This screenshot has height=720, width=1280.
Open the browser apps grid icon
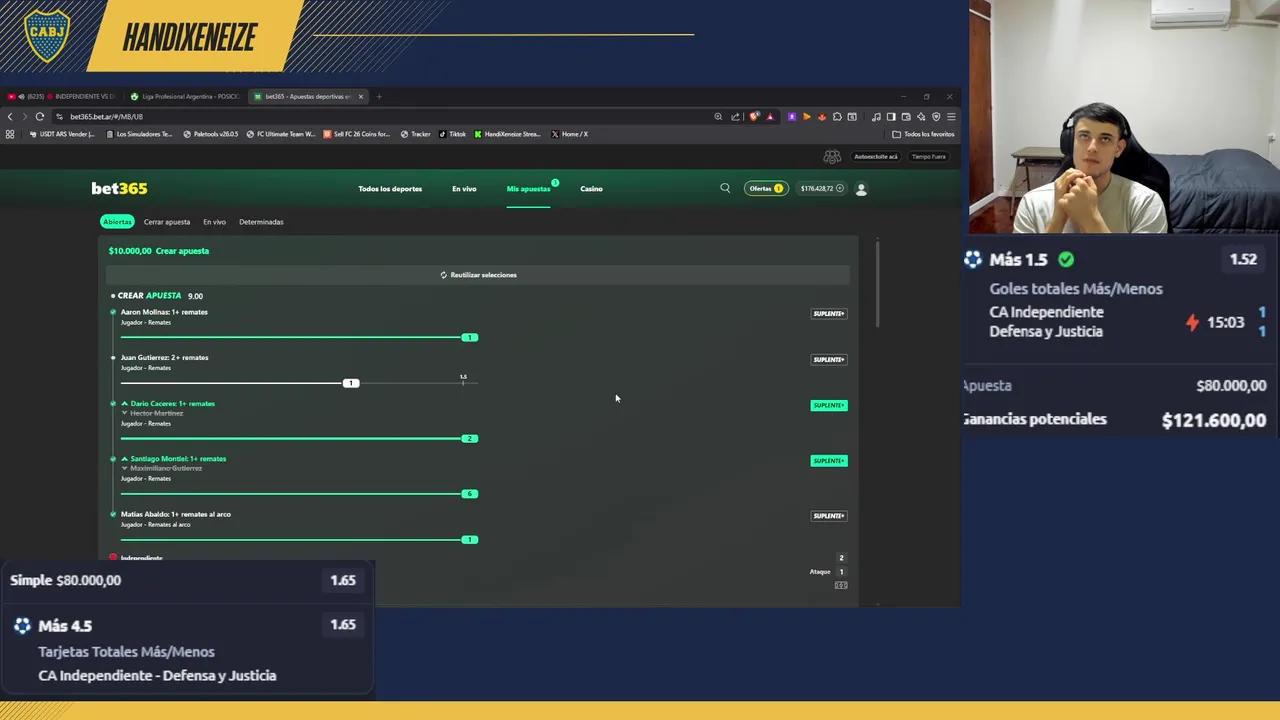[10, 134]
